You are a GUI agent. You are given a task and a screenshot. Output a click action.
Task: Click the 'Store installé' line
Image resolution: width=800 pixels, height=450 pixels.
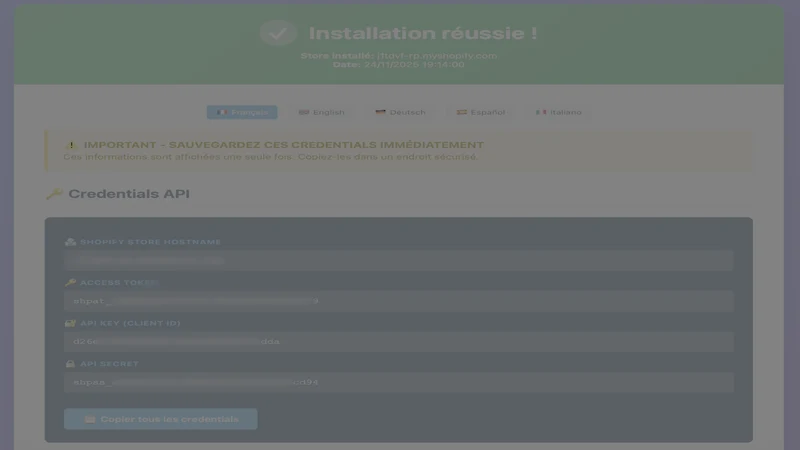(x=398, y=56)
